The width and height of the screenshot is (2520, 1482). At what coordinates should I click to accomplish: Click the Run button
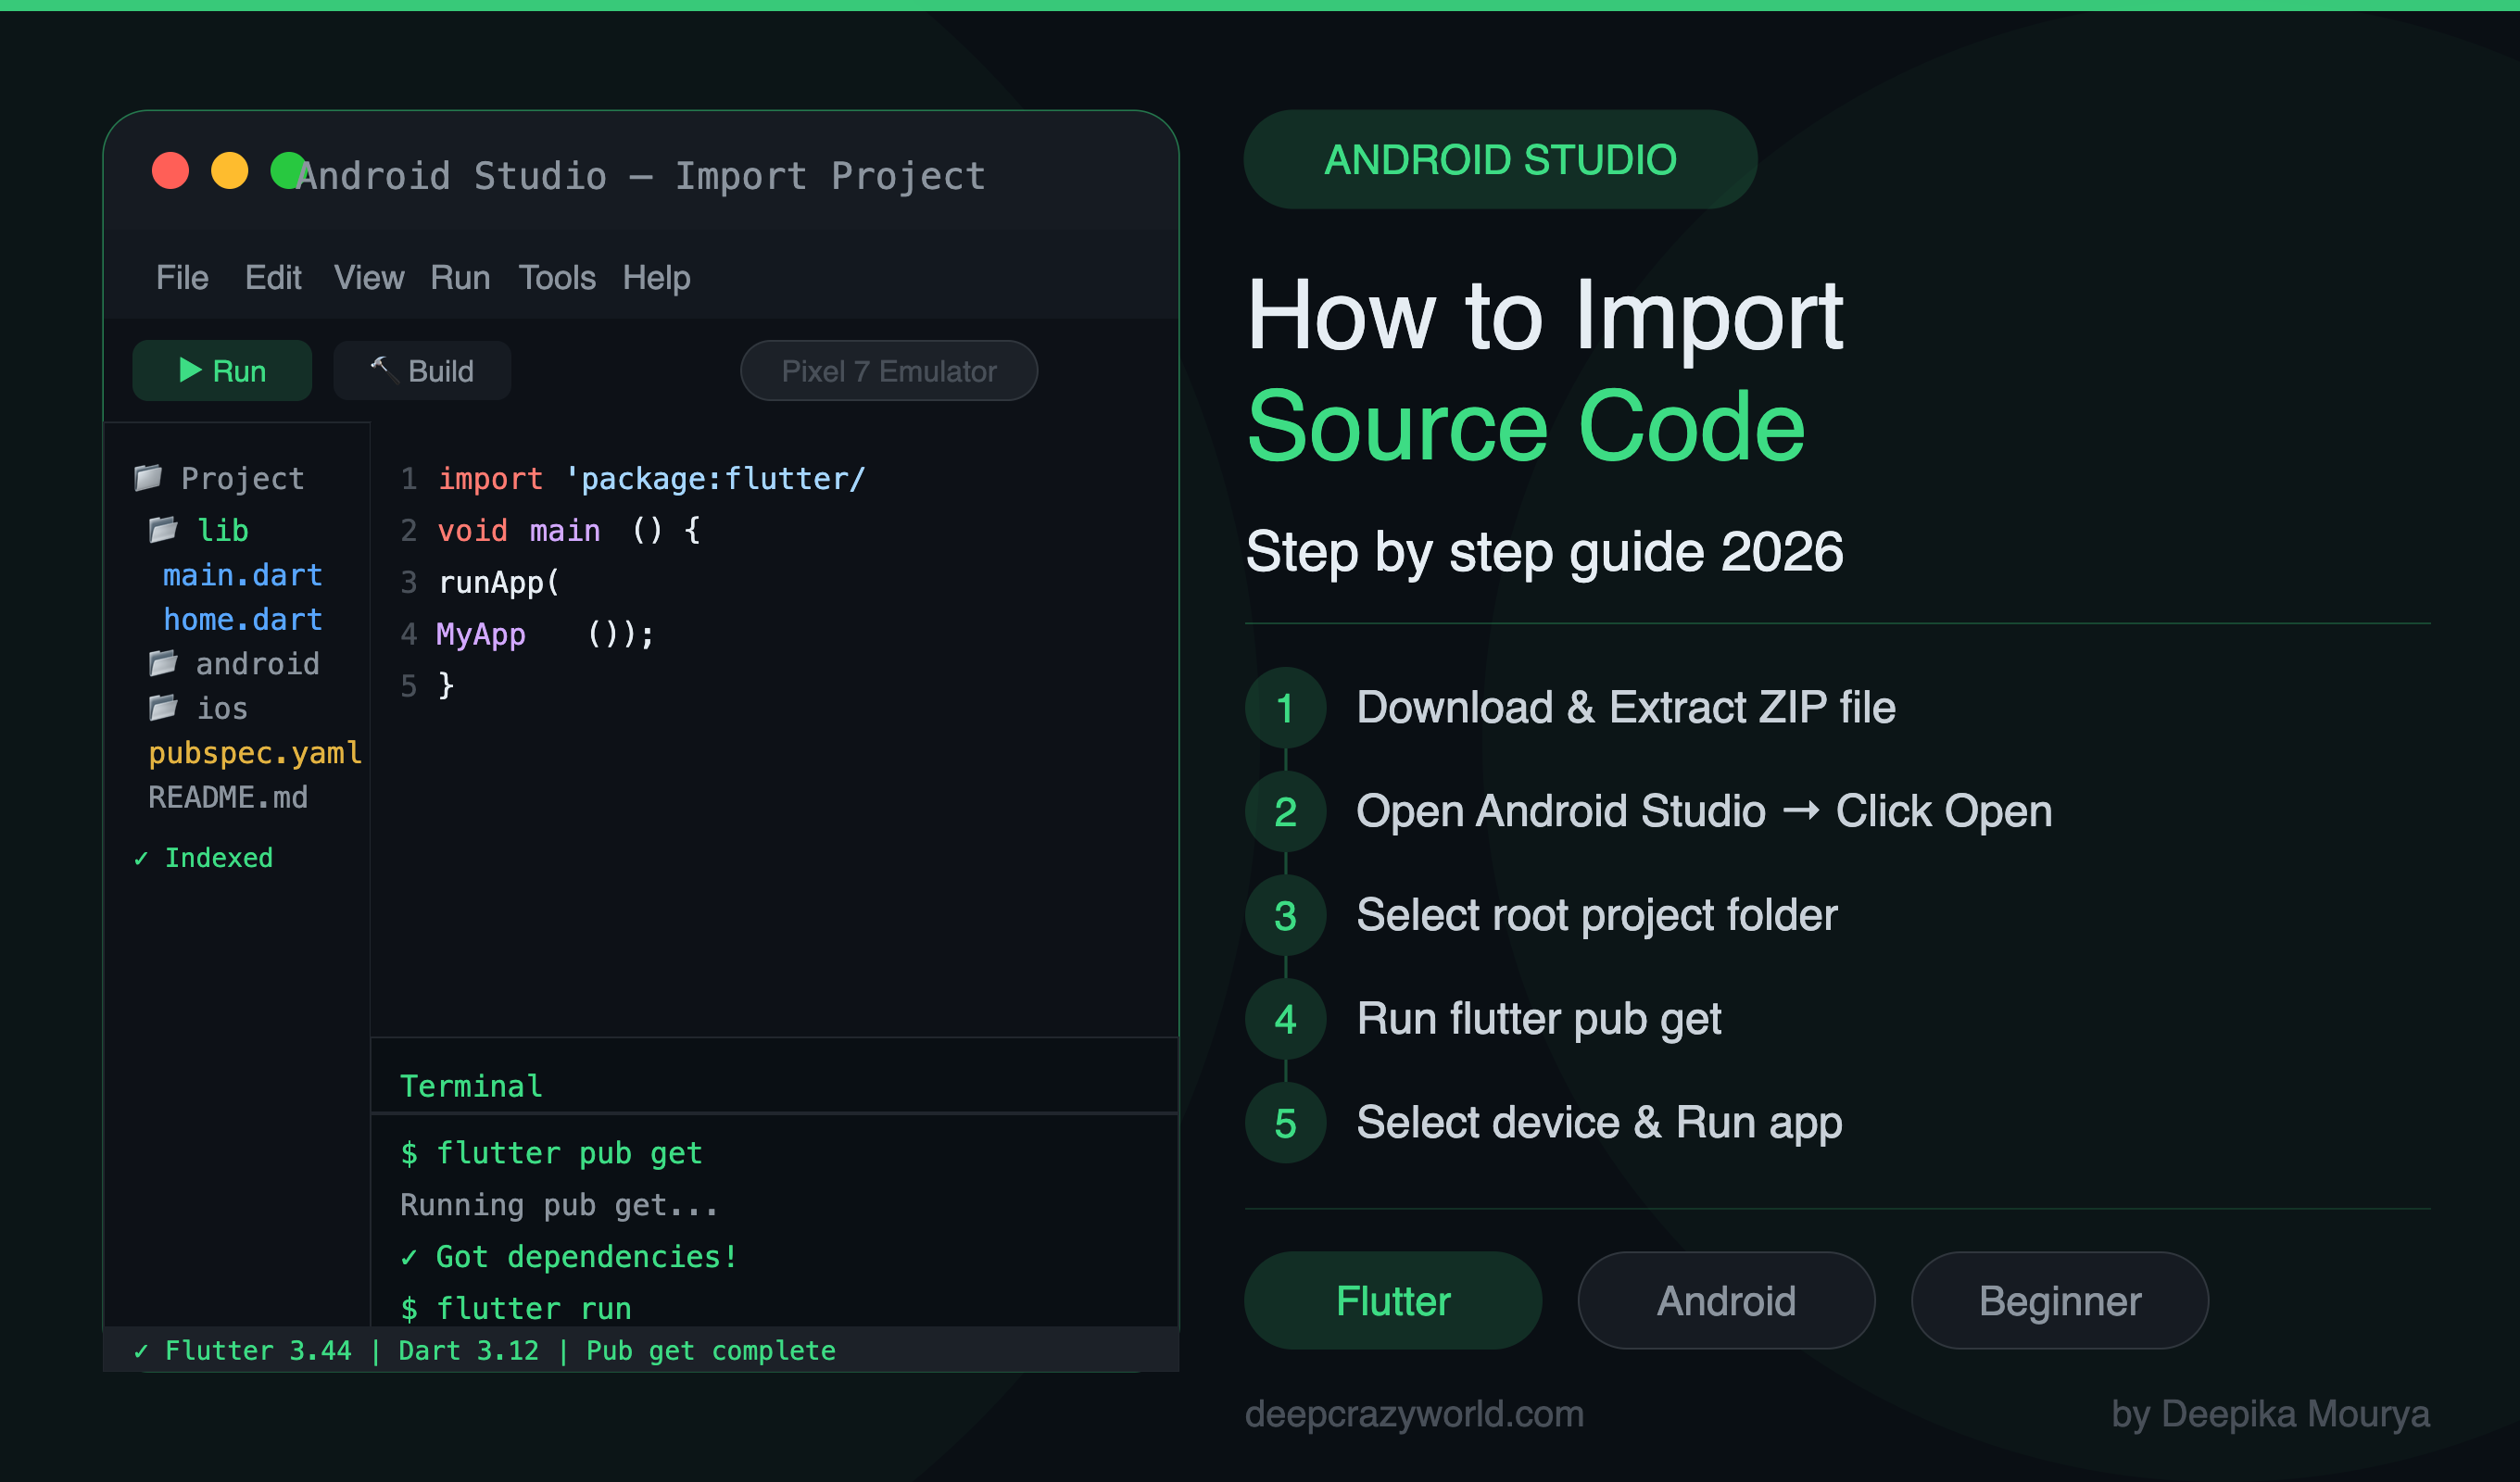point(222,370)
